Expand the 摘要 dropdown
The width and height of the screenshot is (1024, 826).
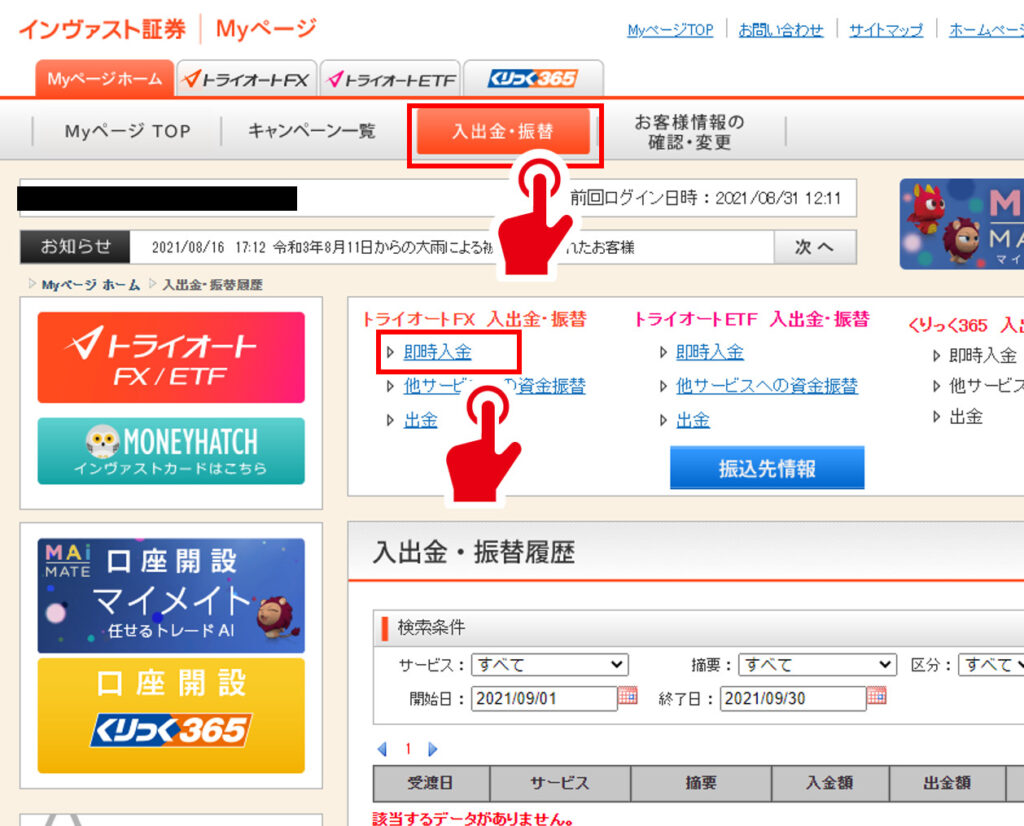pyautogui.click(x=818, y=665)
